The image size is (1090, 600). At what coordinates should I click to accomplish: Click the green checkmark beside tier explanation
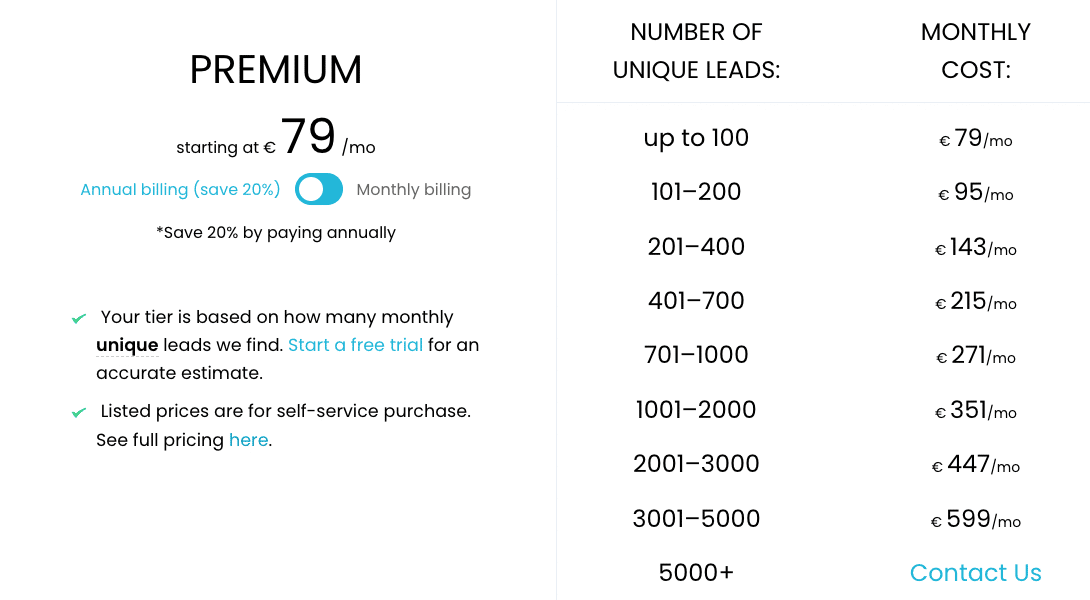click(x=79, y=318)
